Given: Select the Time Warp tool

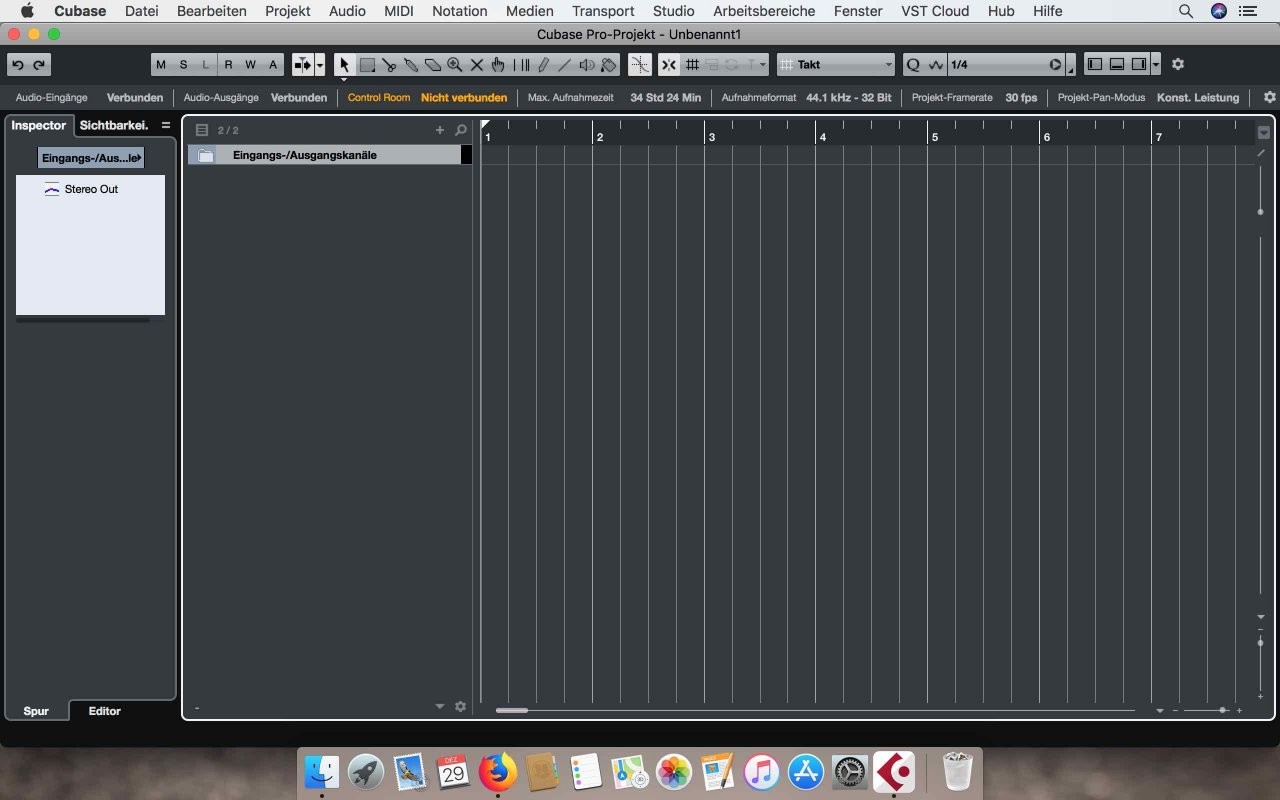Looking at the screenshot, I should [x=521, y=65].
